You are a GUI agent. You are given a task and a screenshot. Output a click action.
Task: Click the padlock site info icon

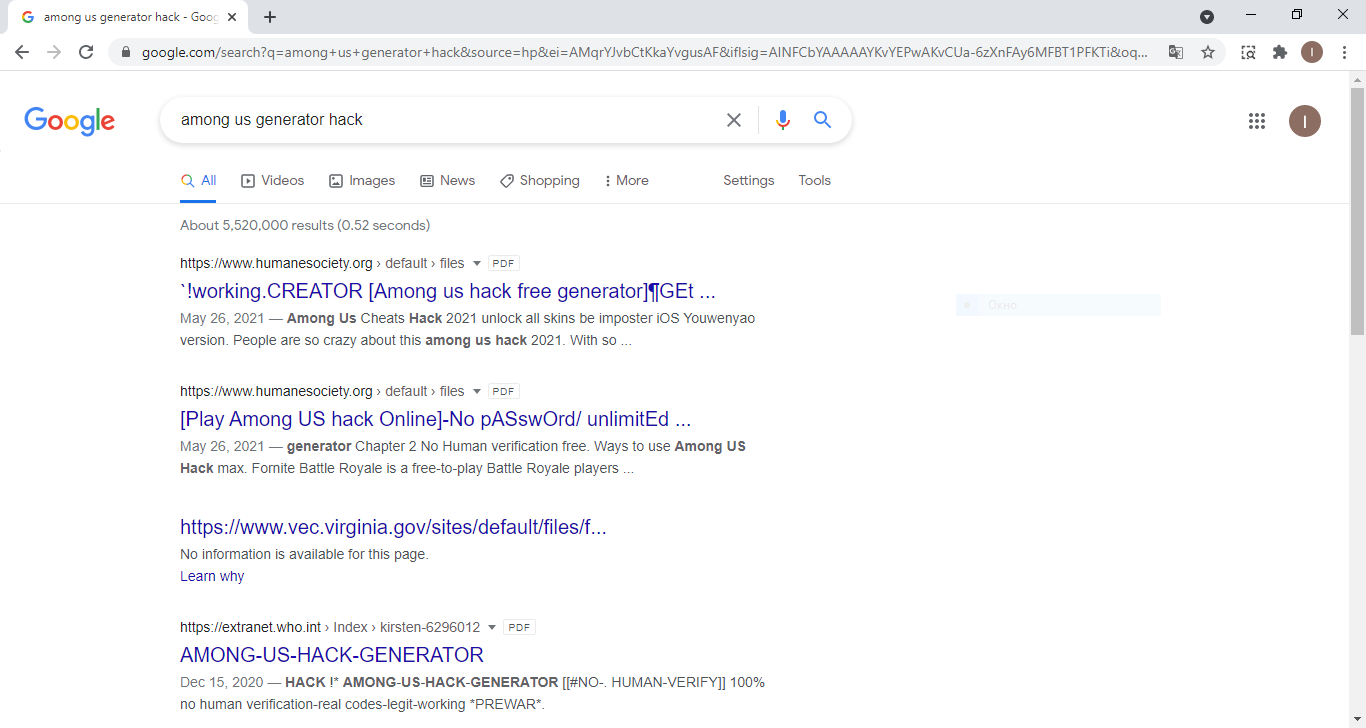(x=125, y=52)
